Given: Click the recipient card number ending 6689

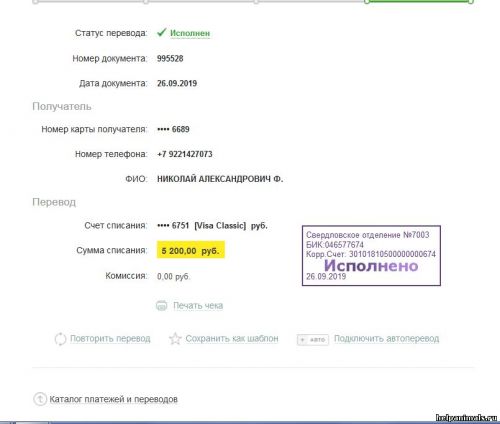Looking at the screenshot, I should click(173, 129).
